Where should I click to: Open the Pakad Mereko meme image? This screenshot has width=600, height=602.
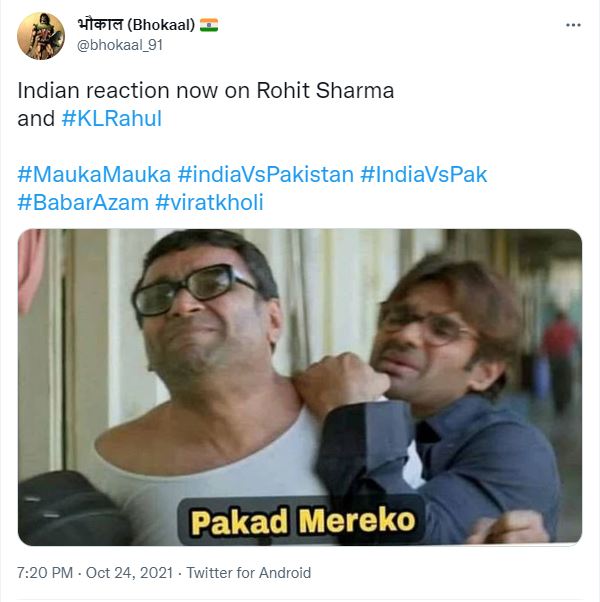click(300, 387)
